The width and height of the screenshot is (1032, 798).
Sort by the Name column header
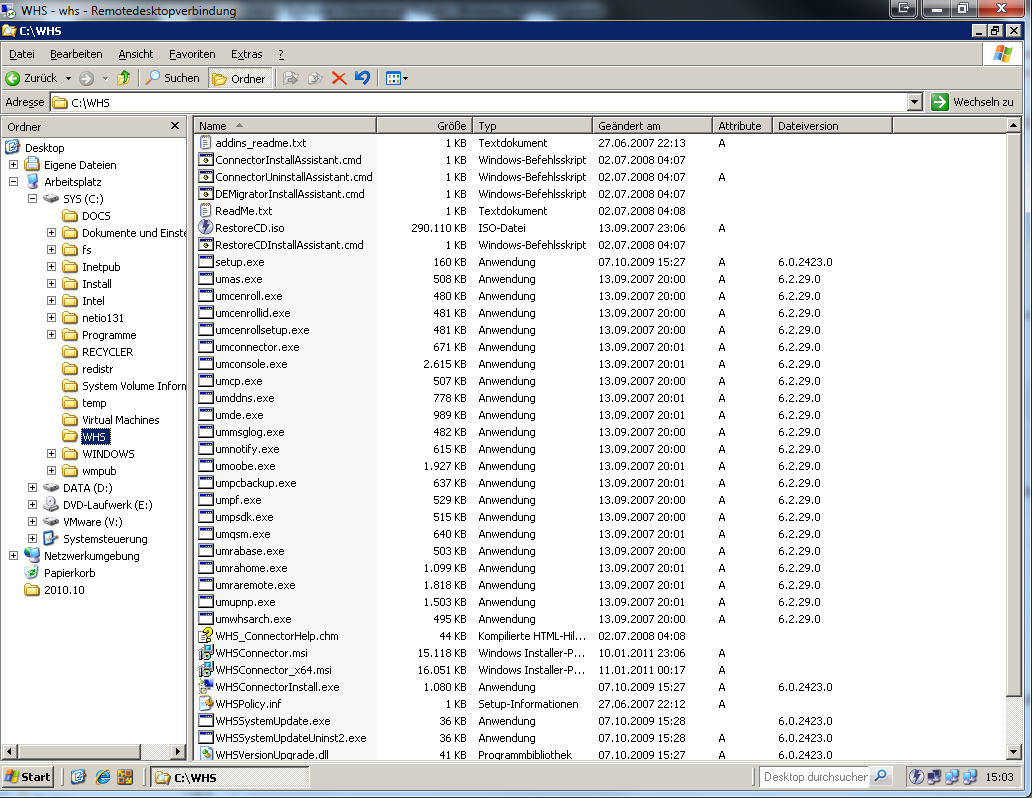tap(285, 126)
